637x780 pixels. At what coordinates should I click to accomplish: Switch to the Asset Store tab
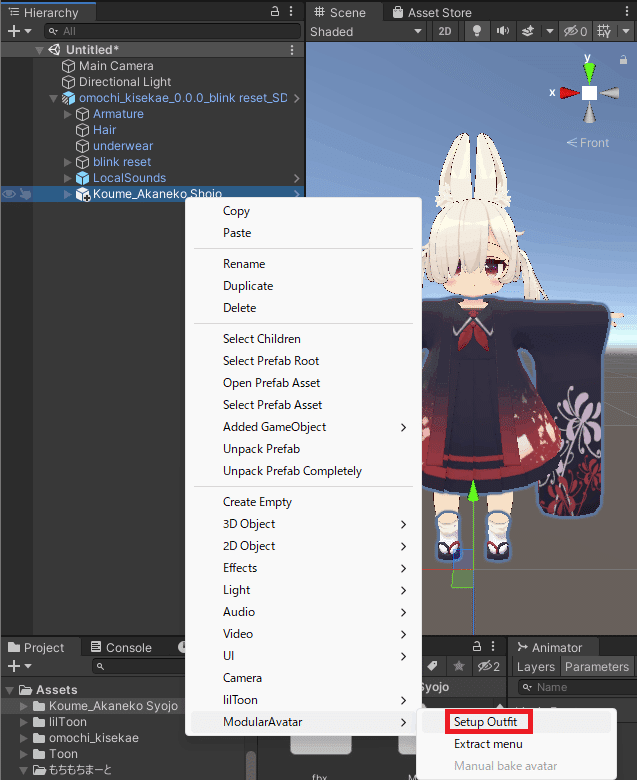[x=432, y=12]
